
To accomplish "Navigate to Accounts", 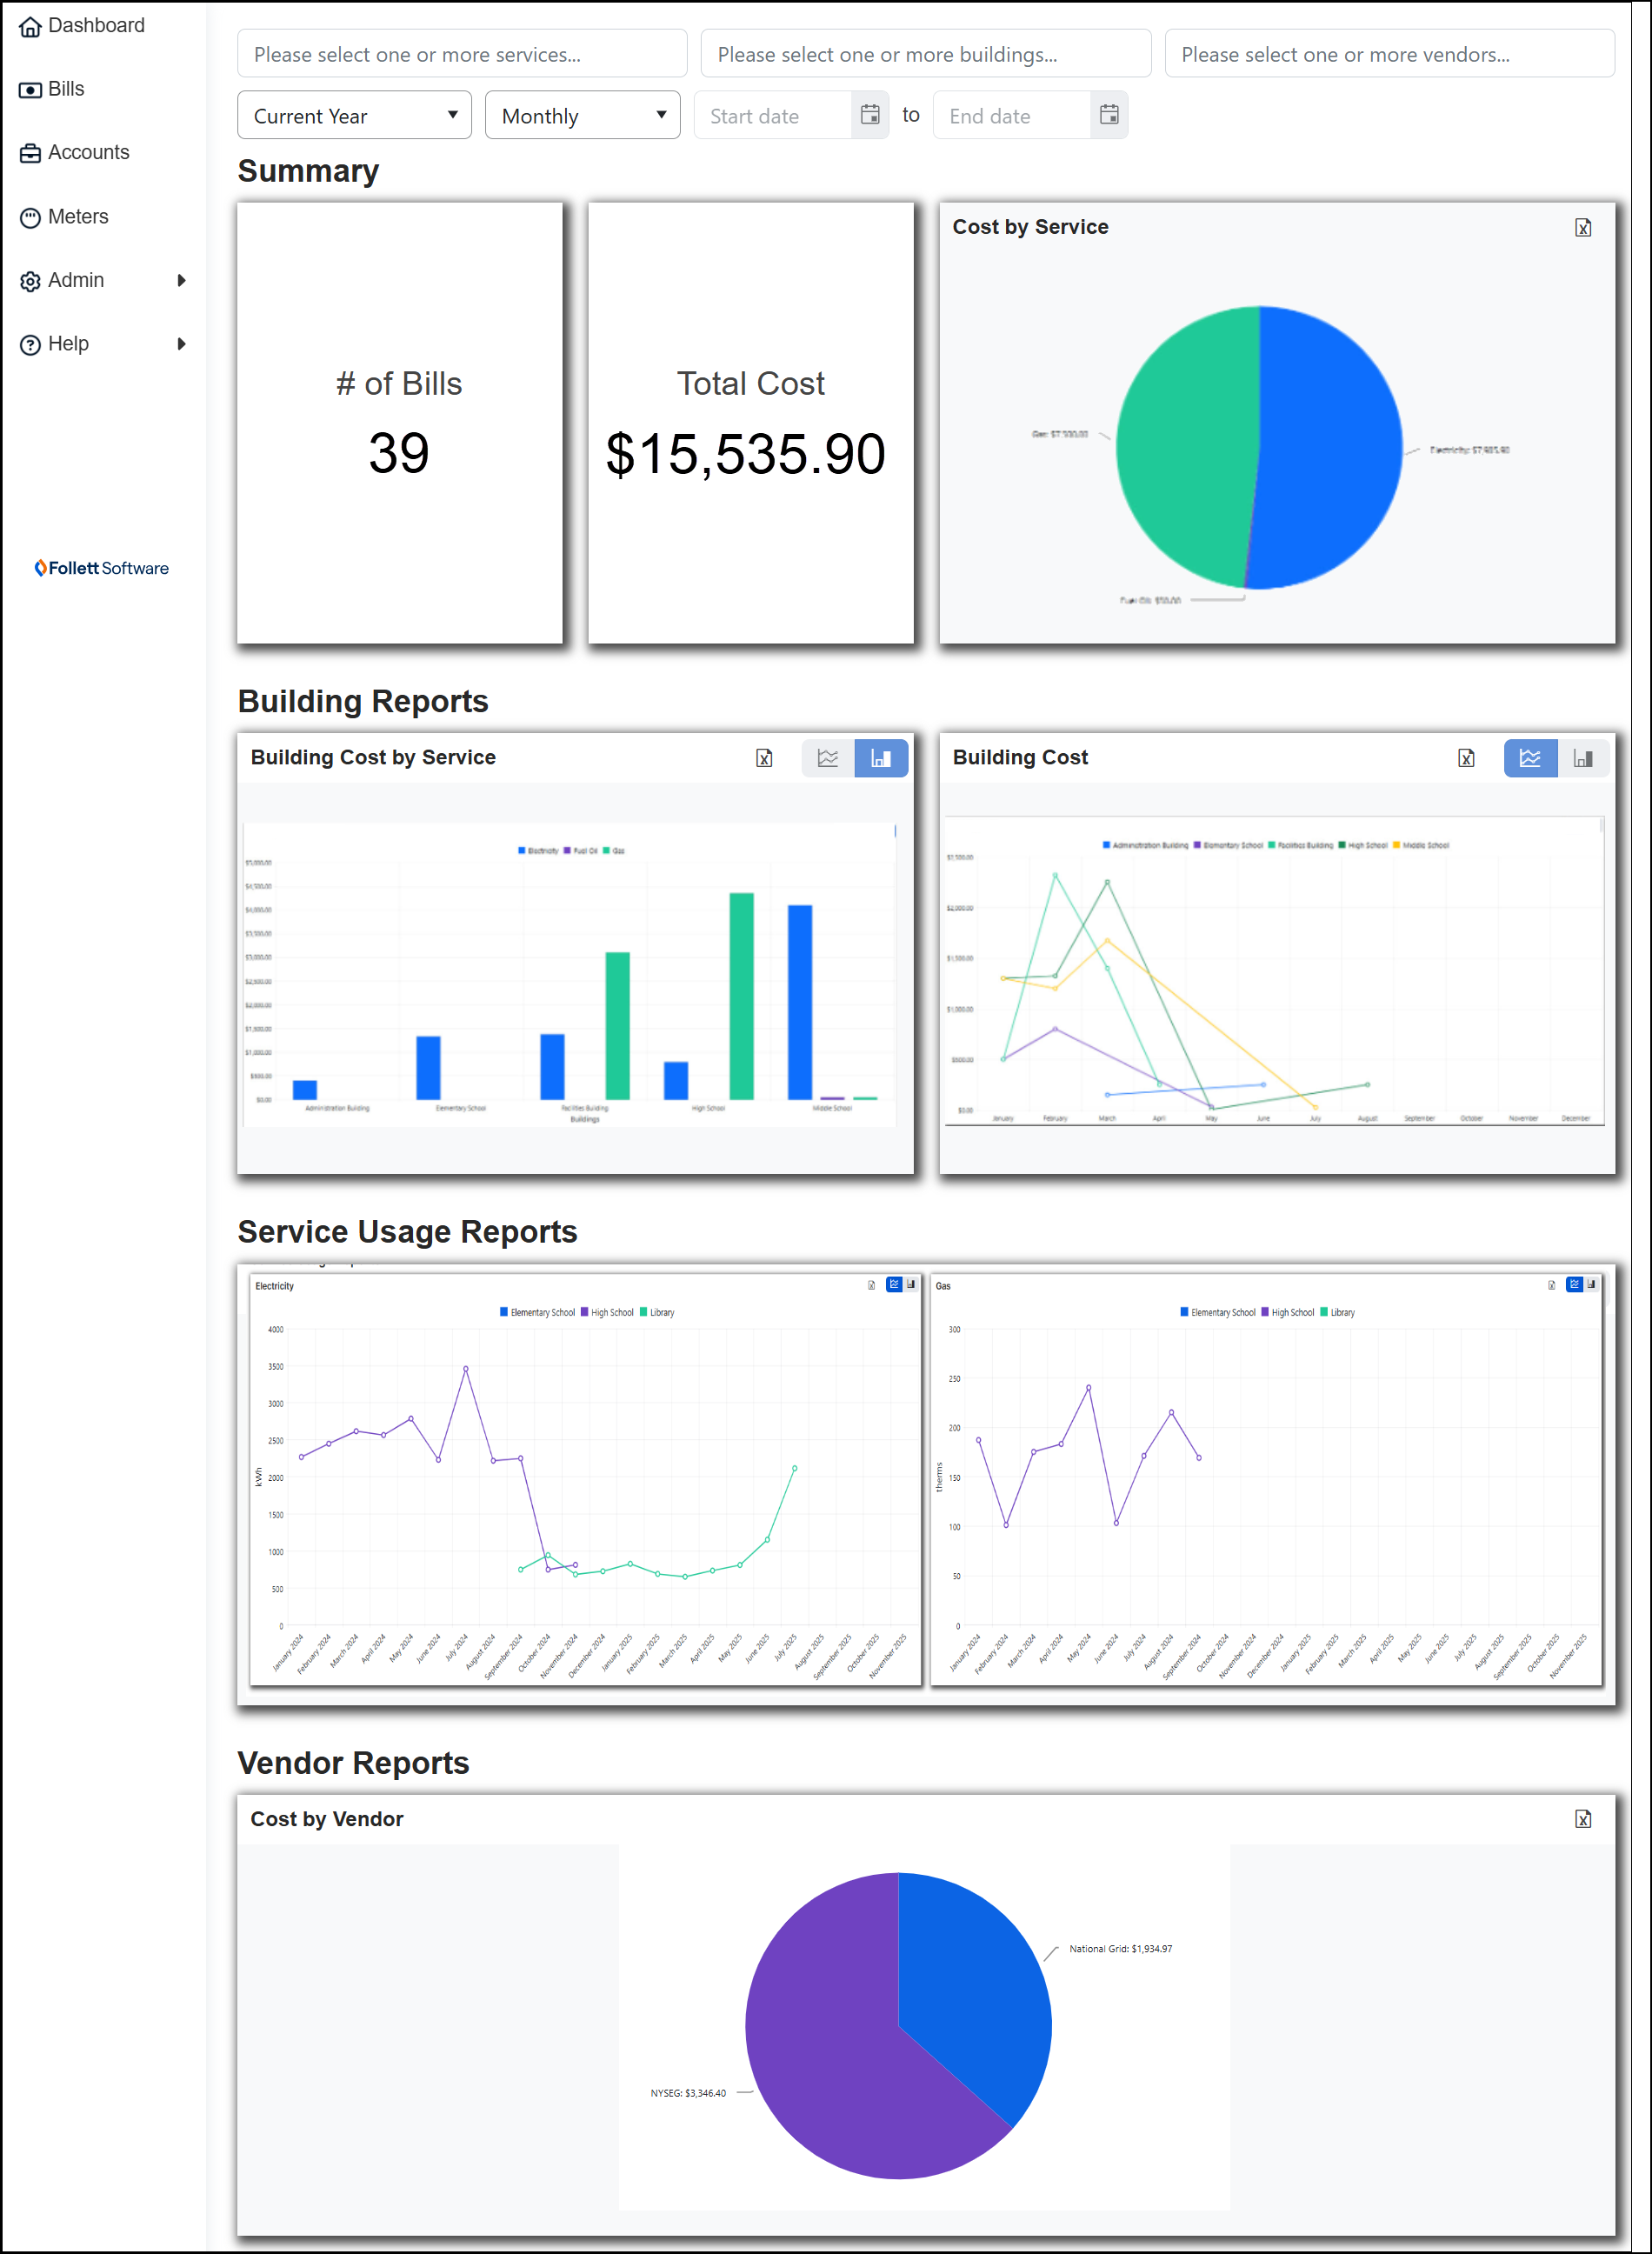I will point(88,153).
